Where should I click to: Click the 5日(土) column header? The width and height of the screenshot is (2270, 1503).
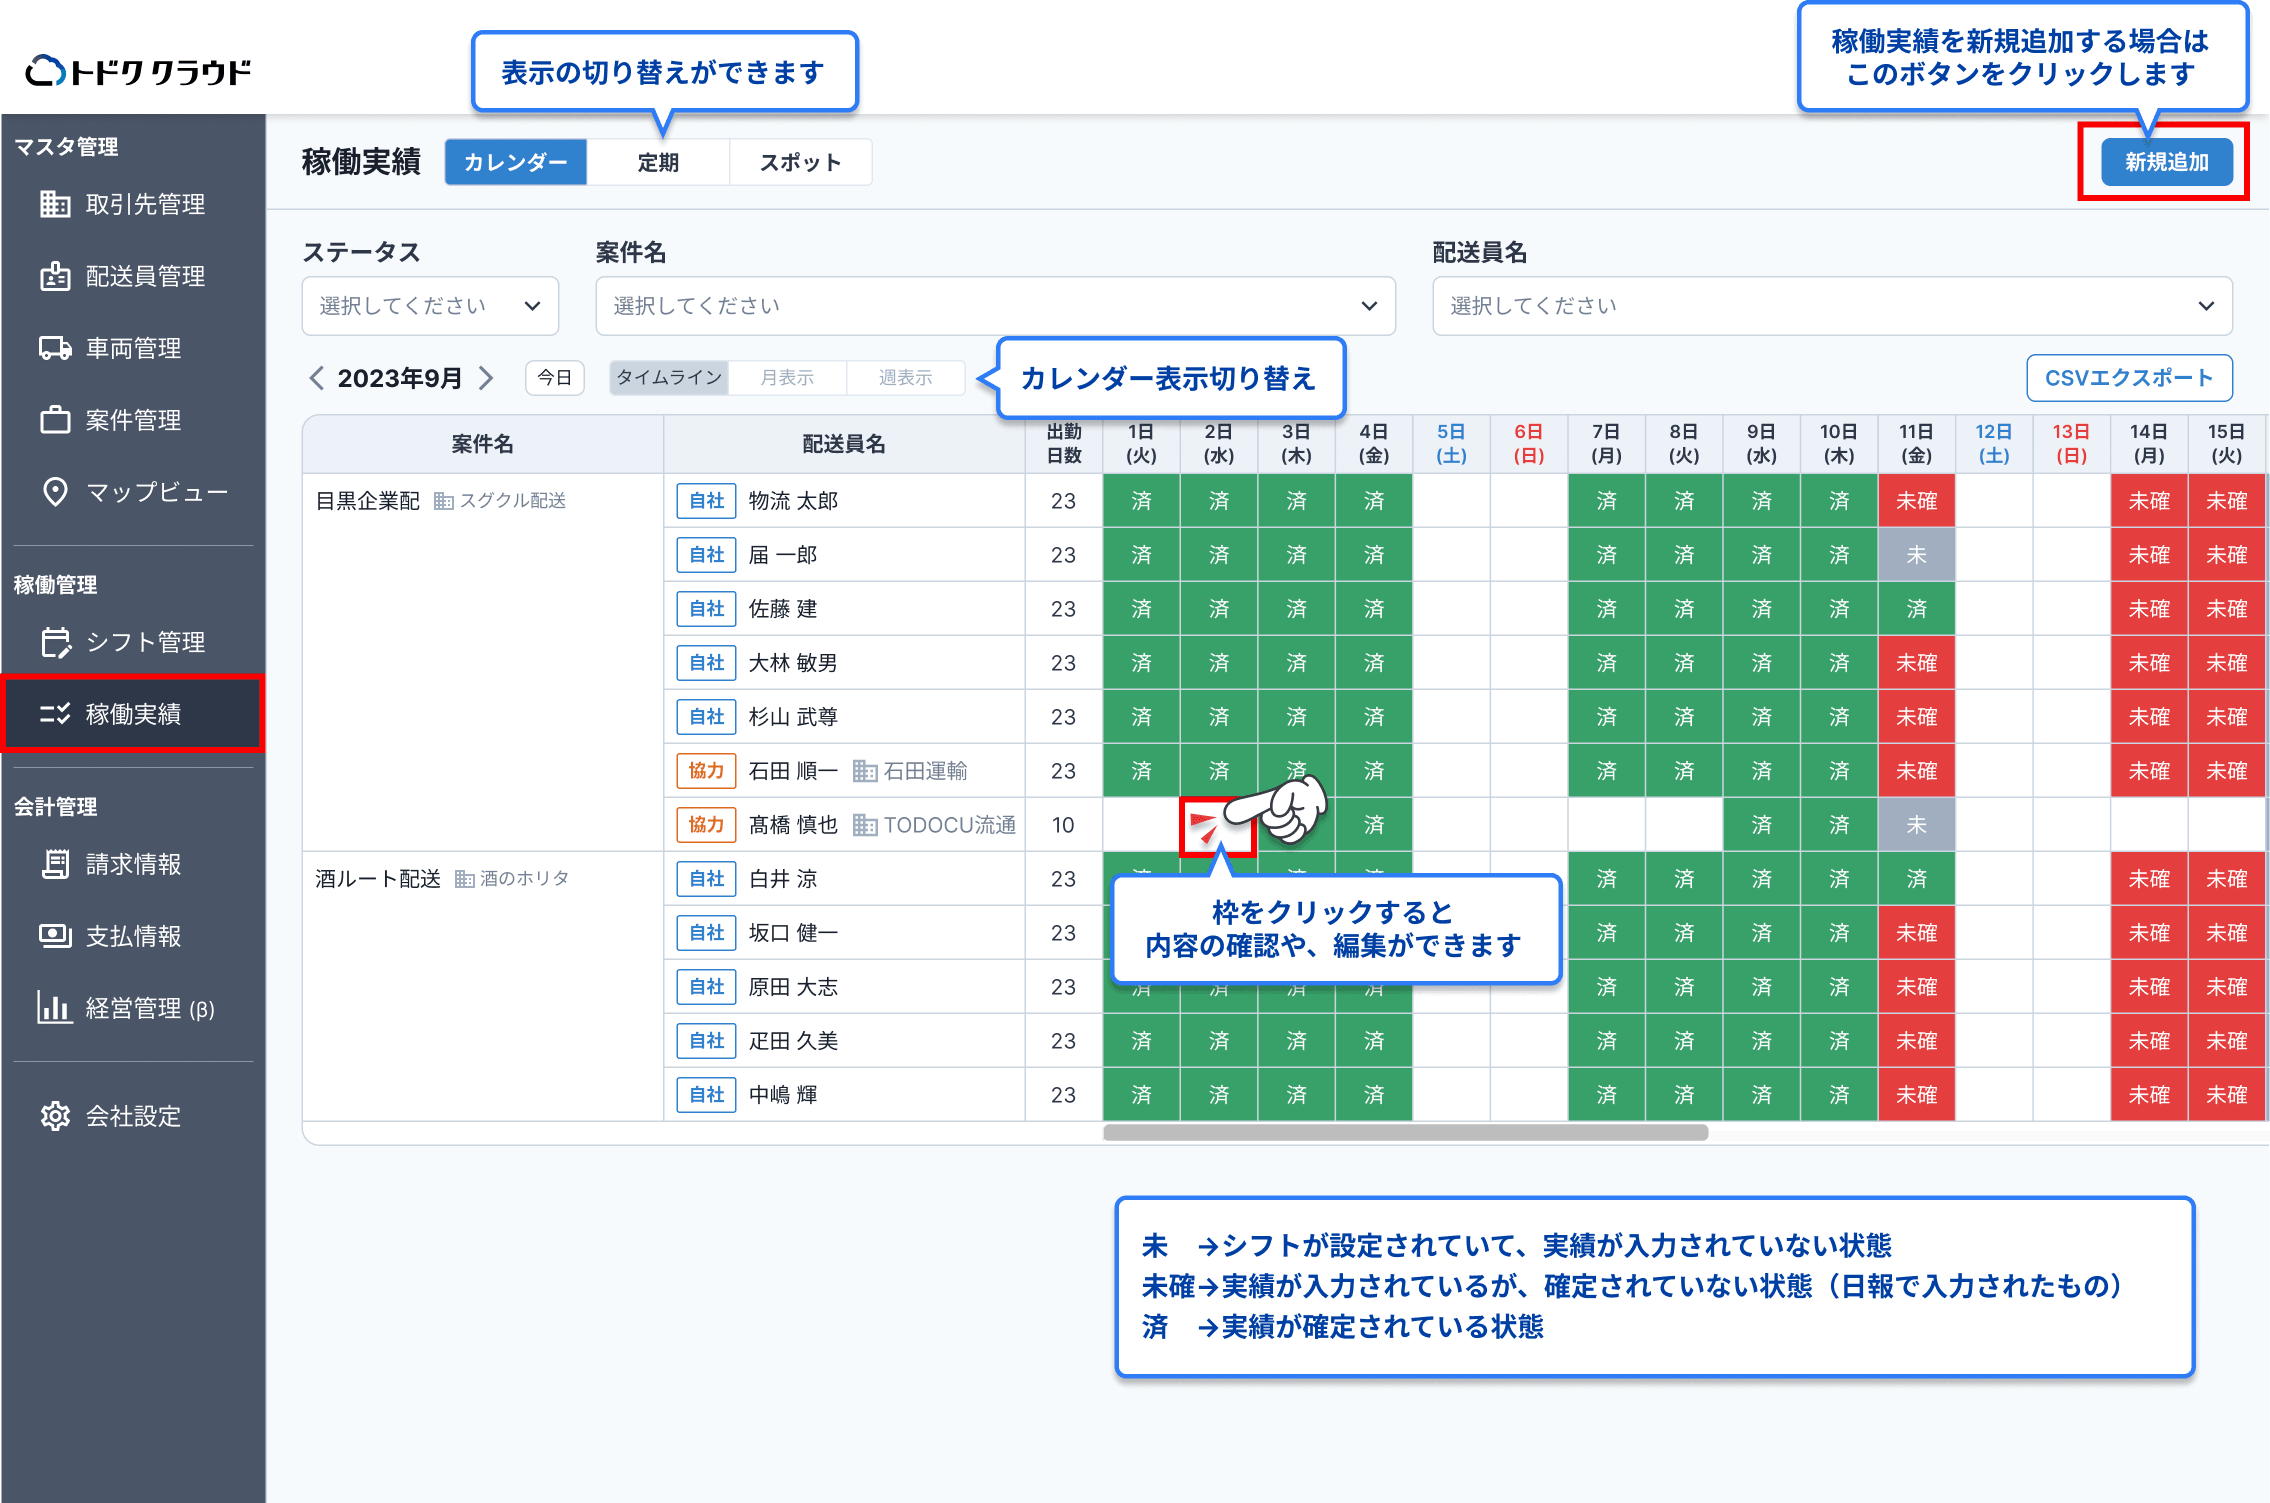click(1451, 444)
